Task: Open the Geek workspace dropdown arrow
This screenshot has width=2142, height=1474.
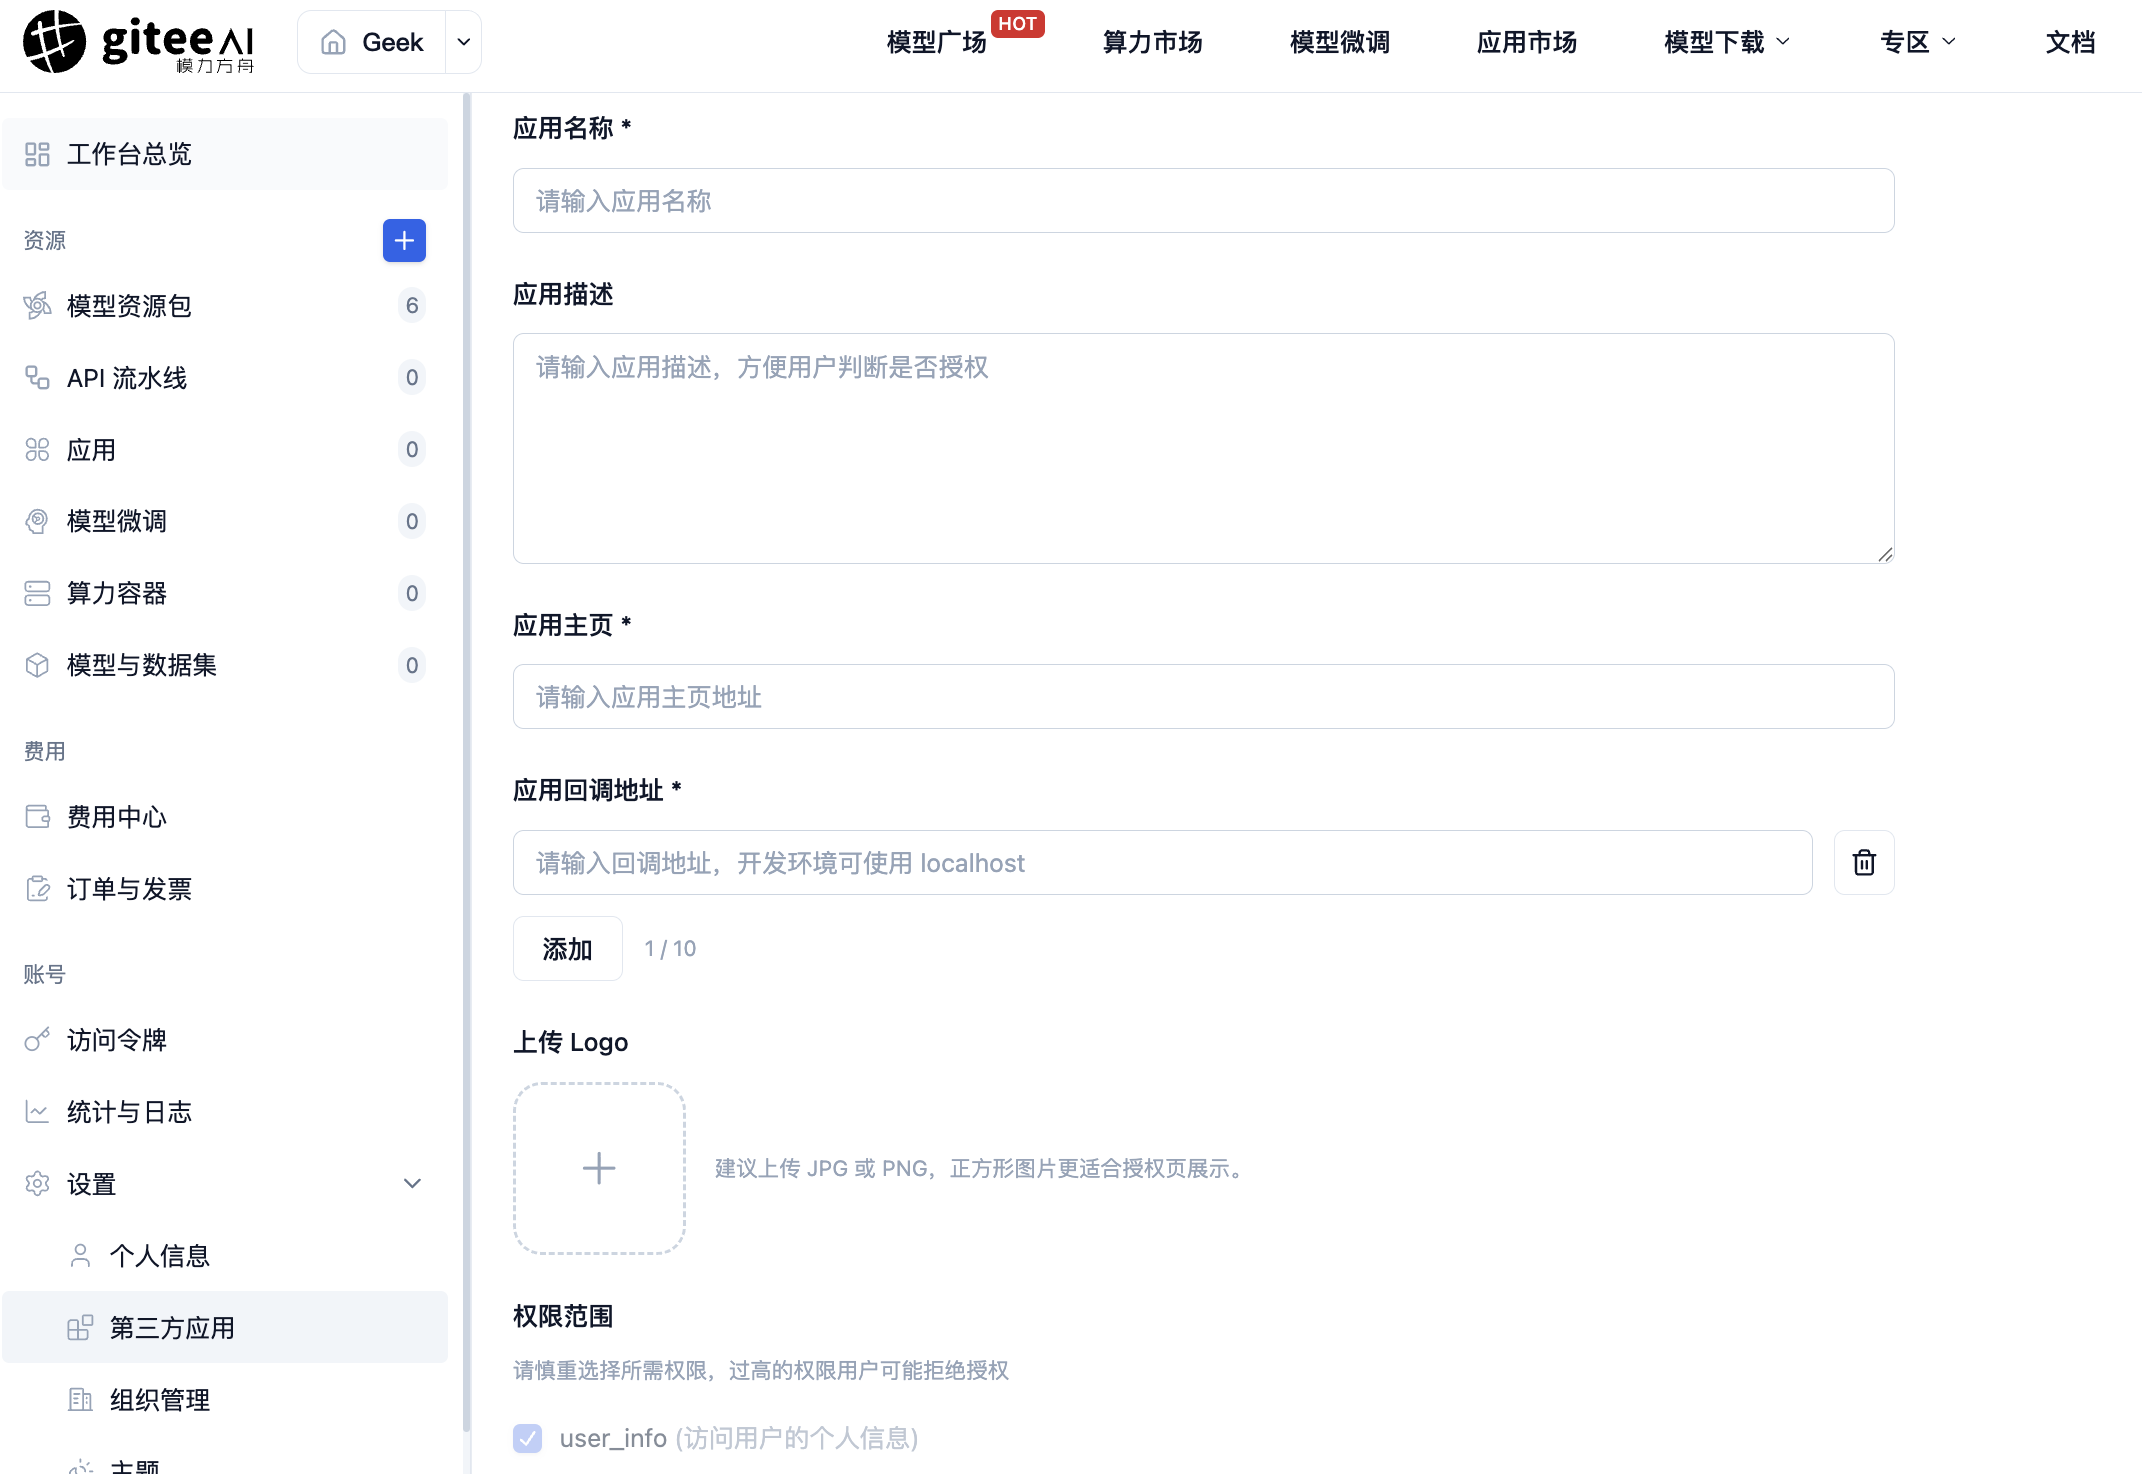Action: pyautogui.click(x=463, y=42)
